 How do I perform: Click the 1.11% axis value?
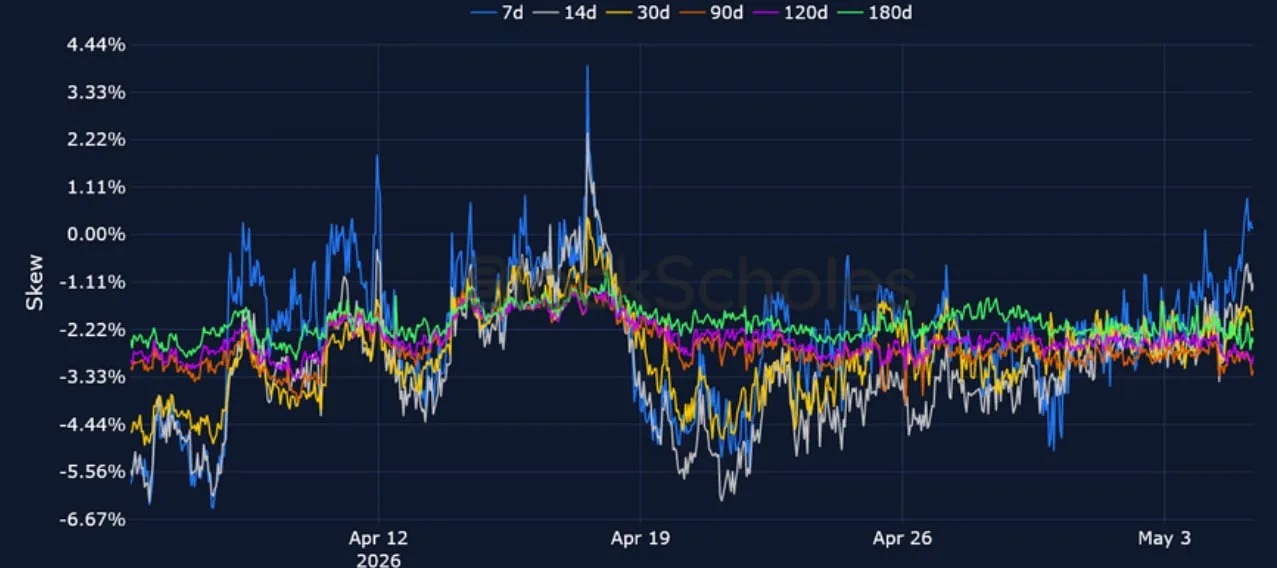click(x=96, y=187)
